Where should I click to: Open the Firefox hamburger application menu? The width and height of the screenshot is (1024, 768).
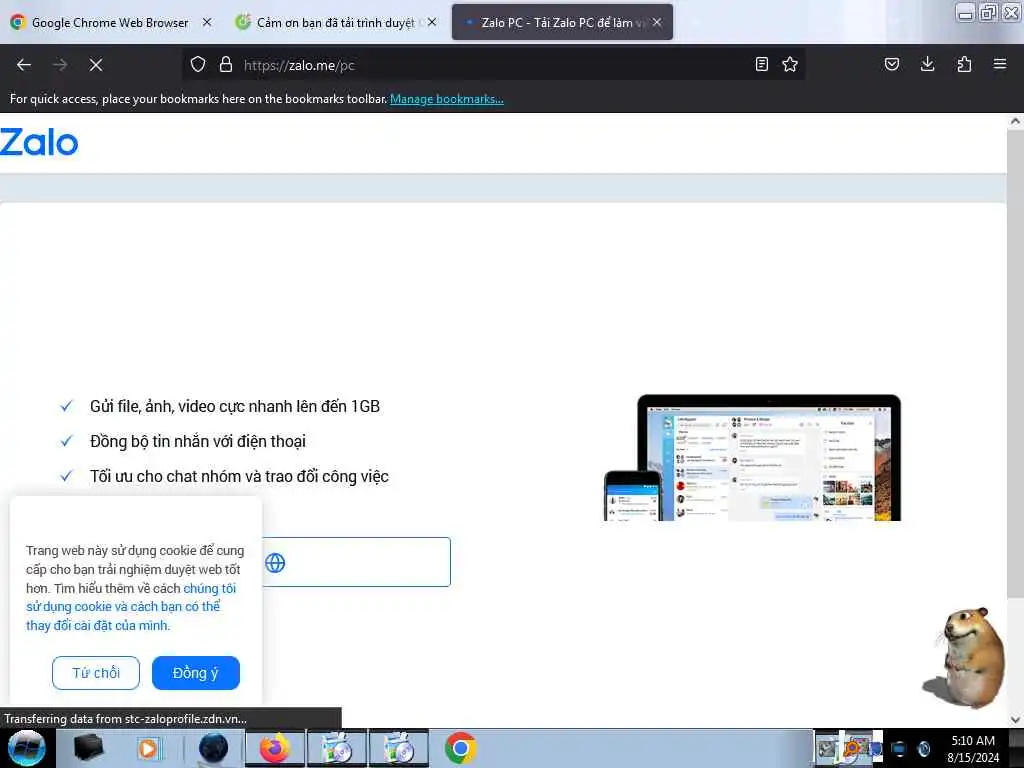(1000, 64)
